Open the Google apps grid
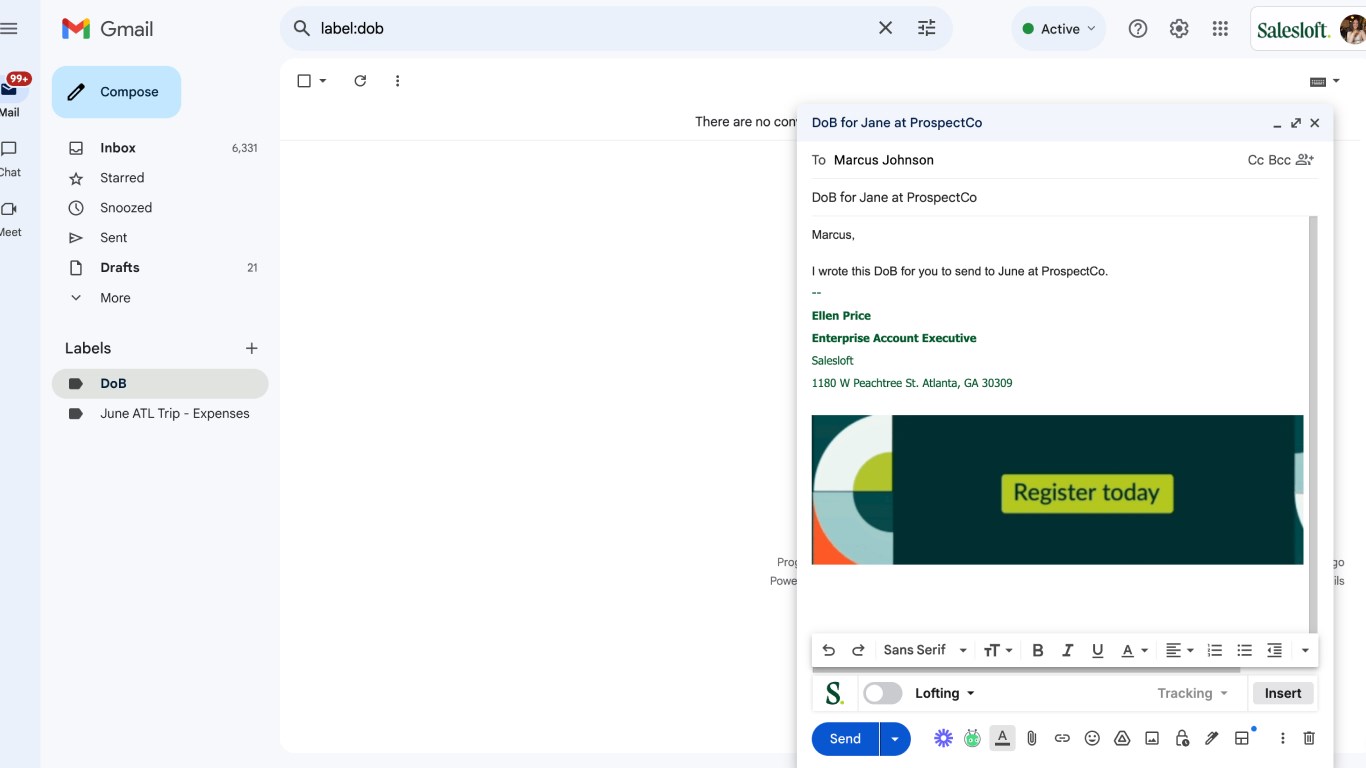 click(1220, 29)
